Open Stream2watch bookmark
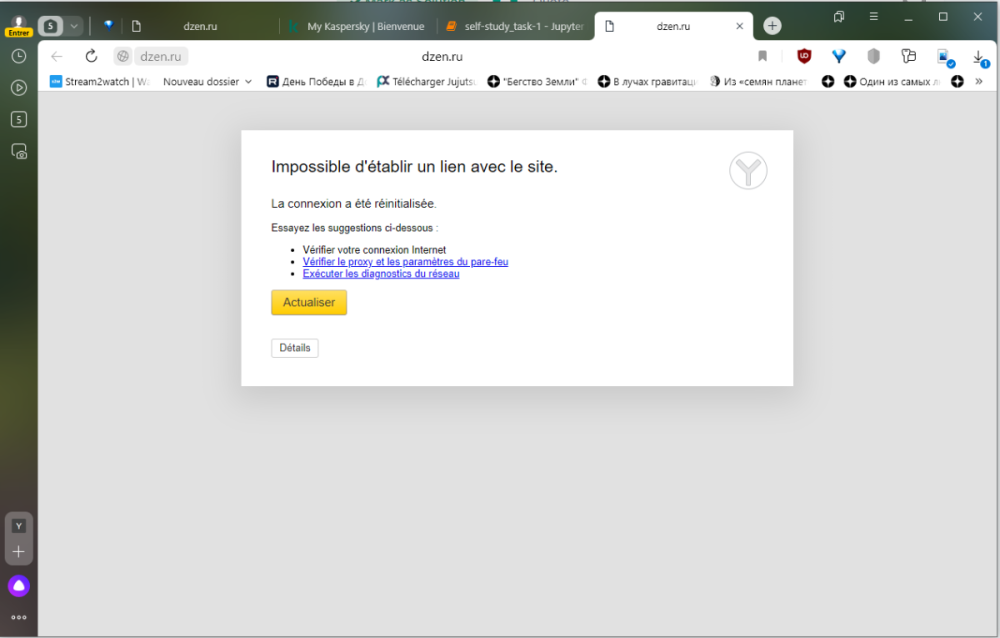Screen dimensions: 1000x638 tap(99, 82)
